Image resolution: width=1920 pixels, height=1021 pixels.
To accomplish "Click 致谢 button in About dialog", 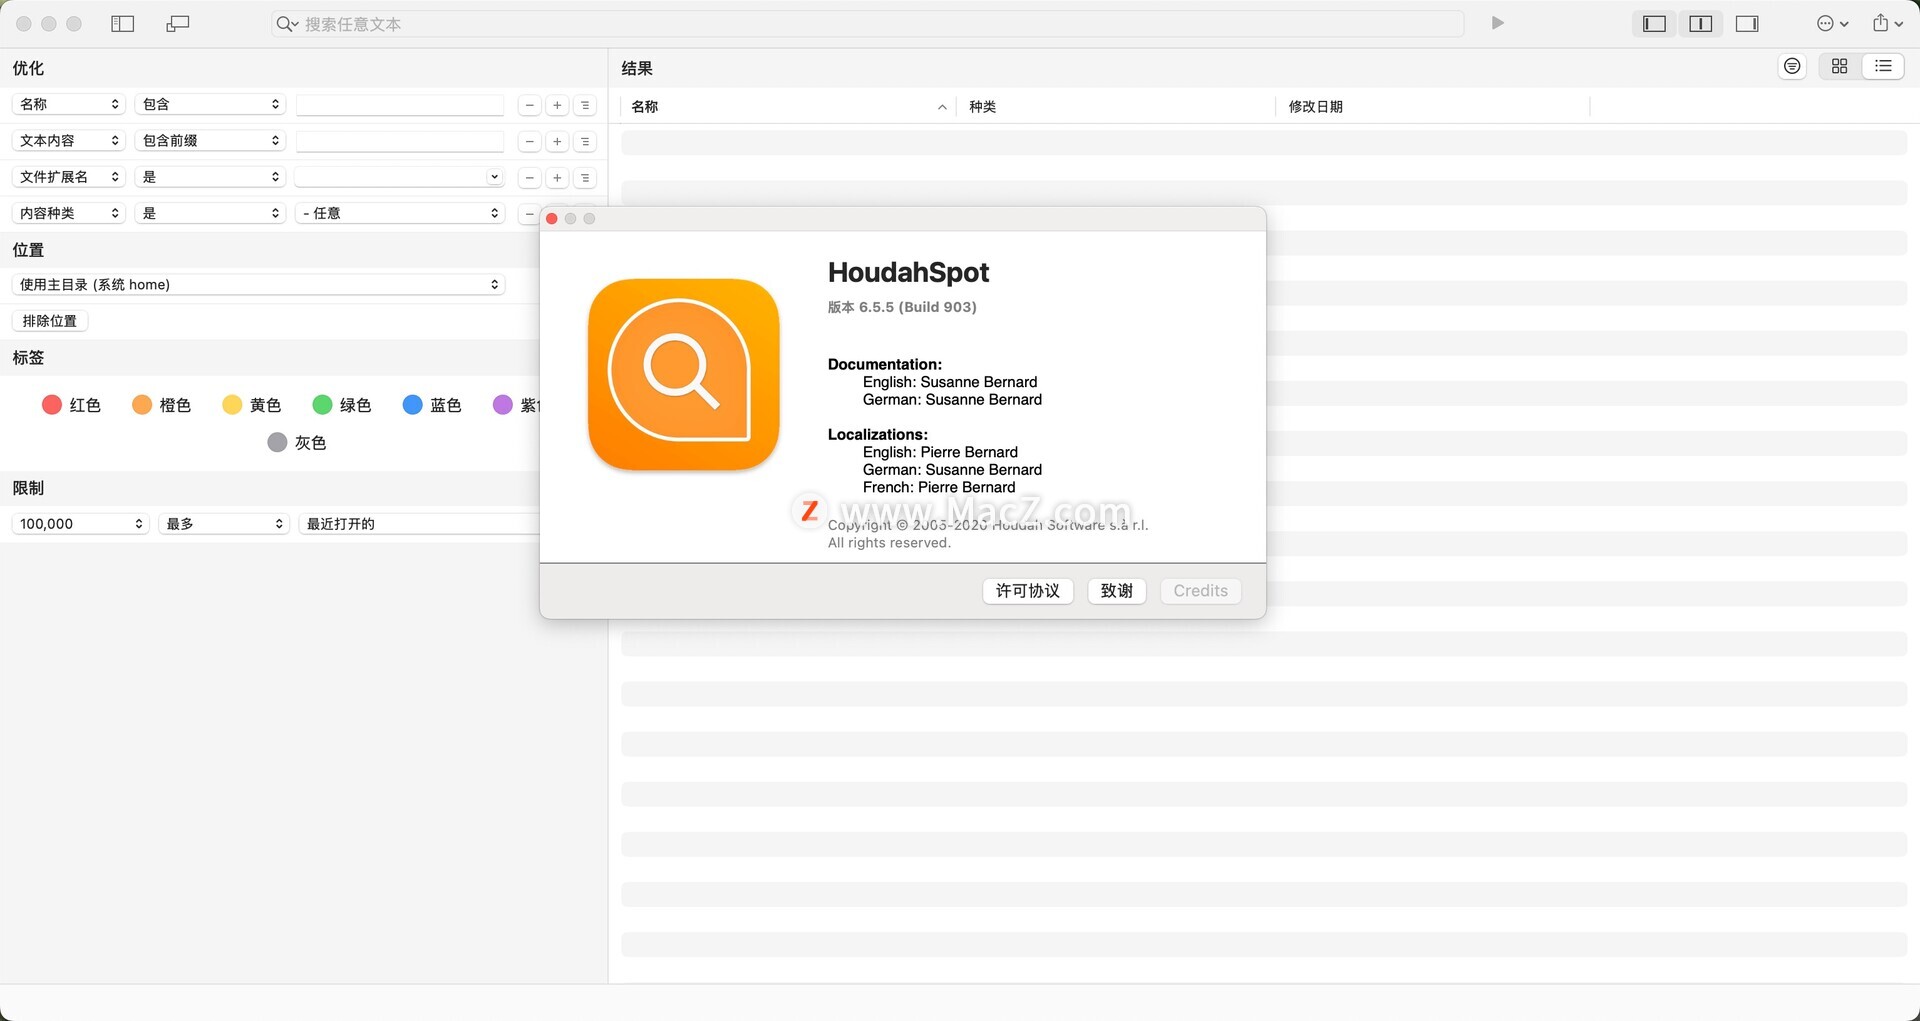I will pos(1117,591).
